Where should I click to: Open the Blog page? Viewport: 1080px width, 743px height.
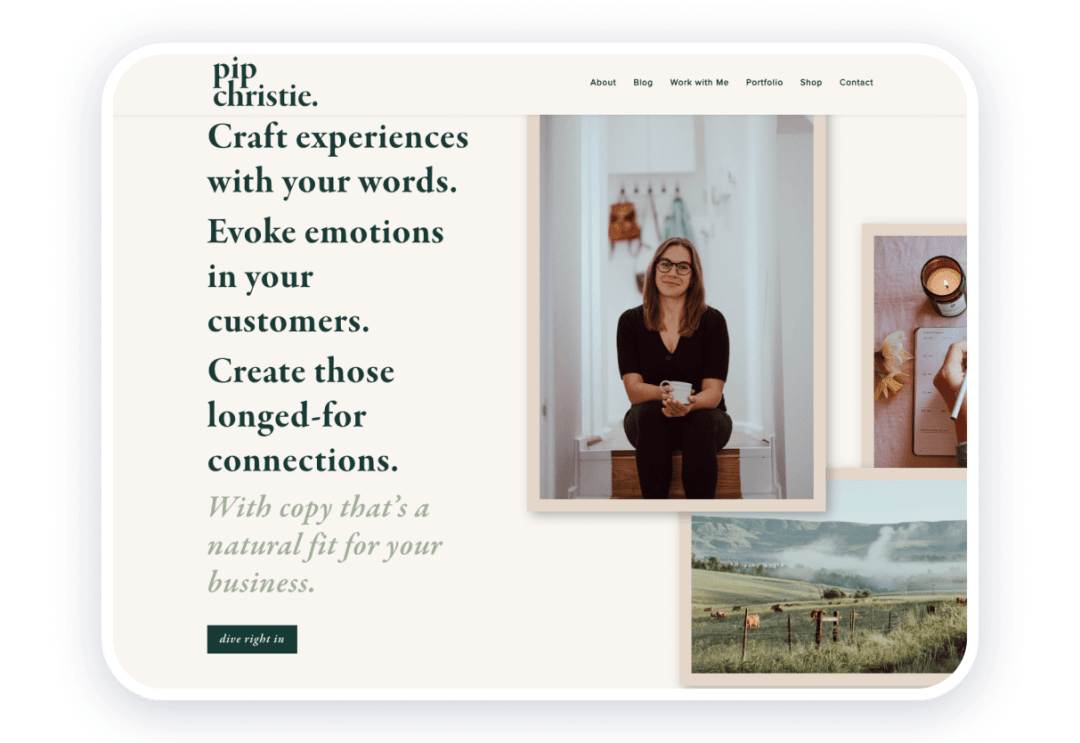643,83
